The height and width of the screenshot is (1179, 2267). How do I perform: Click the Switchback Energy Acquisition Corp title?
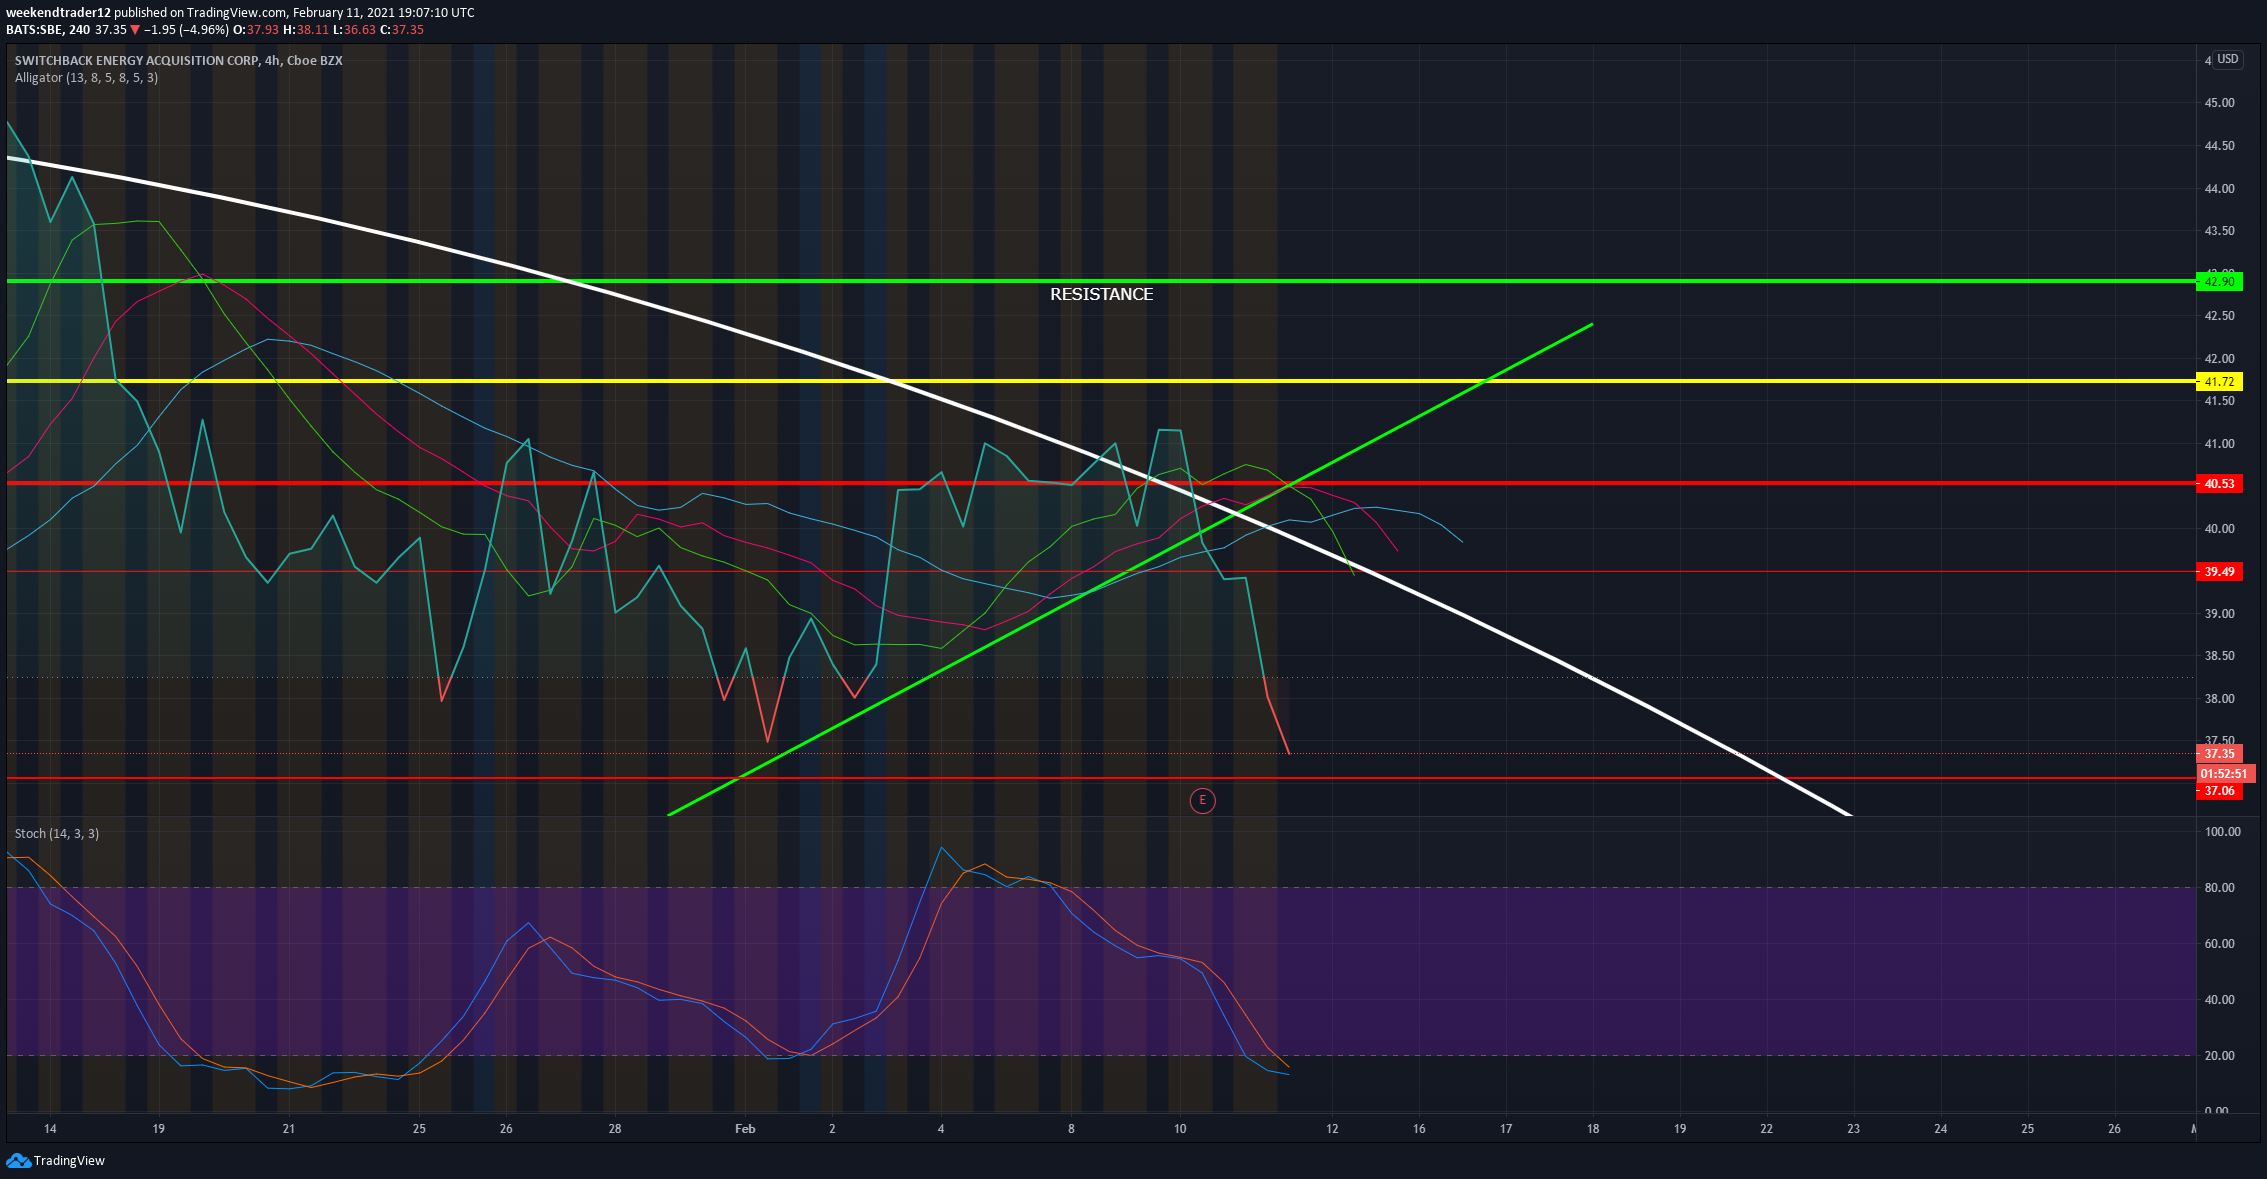click(x=178, y=61)
